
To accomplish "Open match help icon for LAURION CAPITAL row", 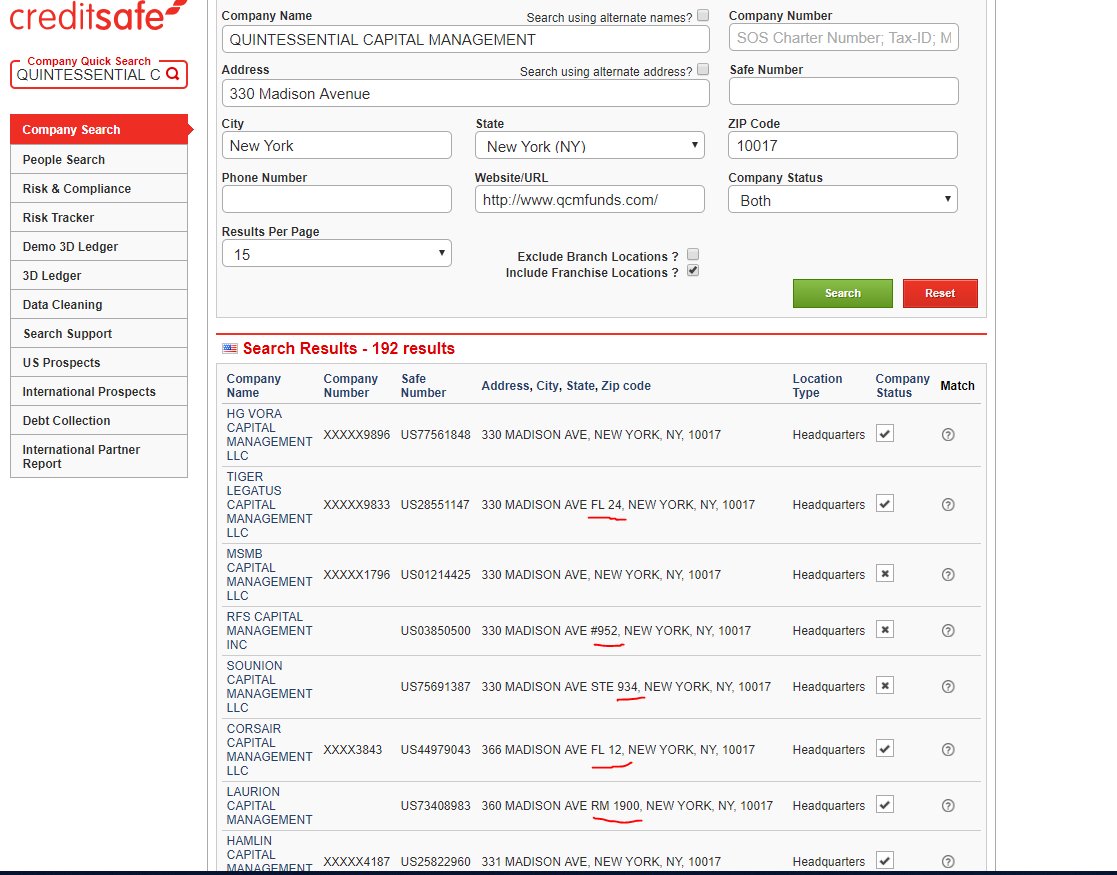I will click(947, 806).
